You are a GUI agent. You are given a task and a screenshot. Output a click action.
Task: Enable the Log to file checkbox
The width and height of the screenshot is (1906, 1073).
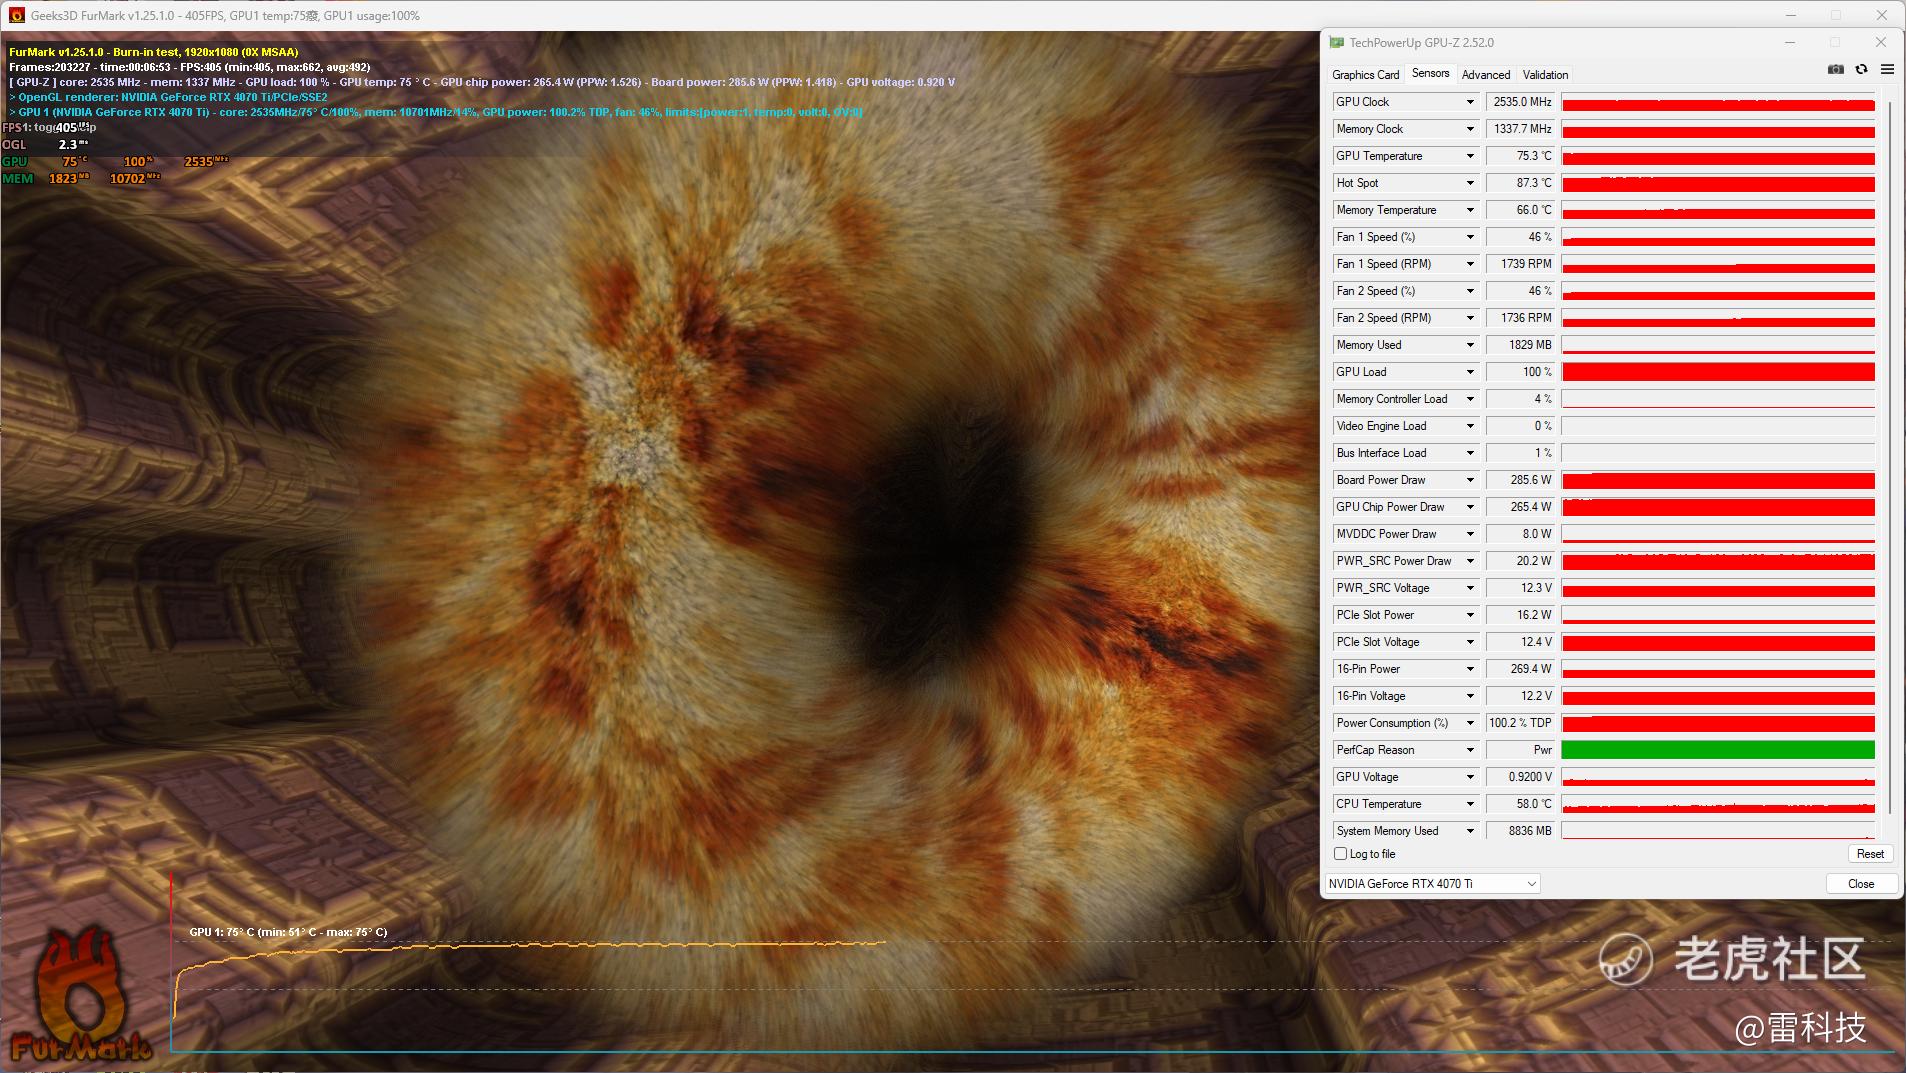(1341, 854)
